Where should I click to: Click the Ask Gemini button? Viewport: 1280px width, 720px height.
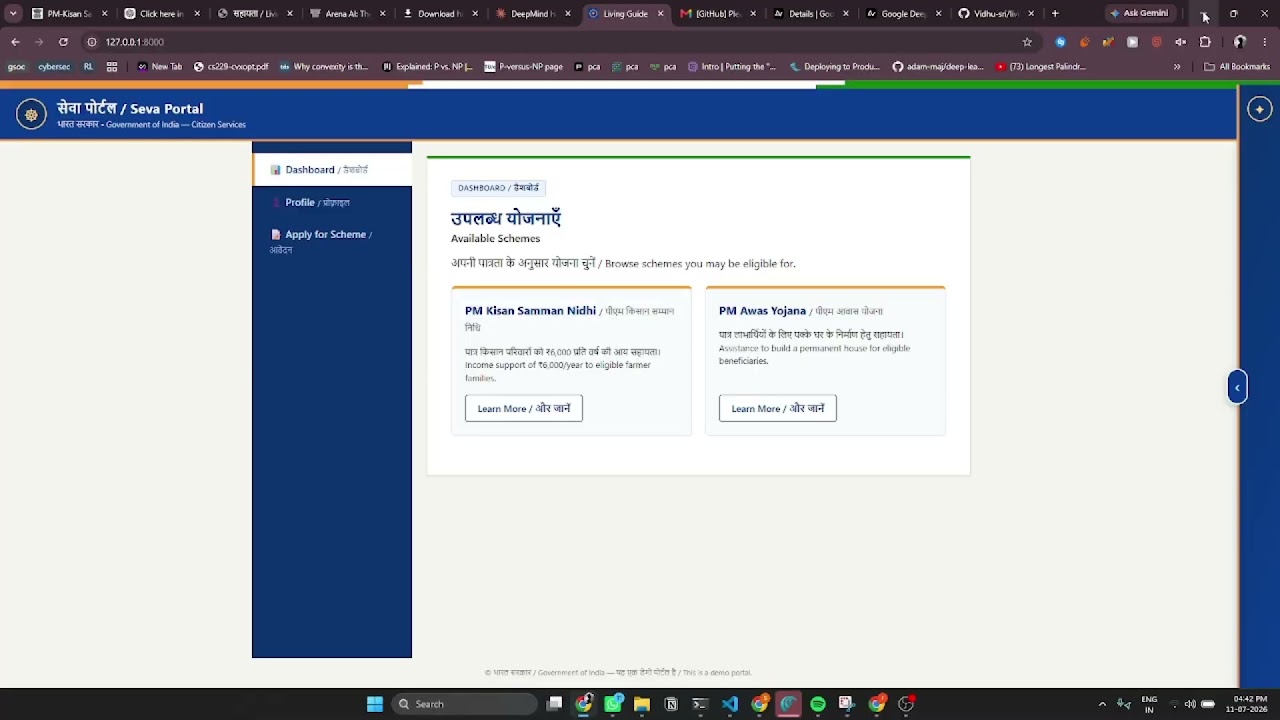(1139, 14)
